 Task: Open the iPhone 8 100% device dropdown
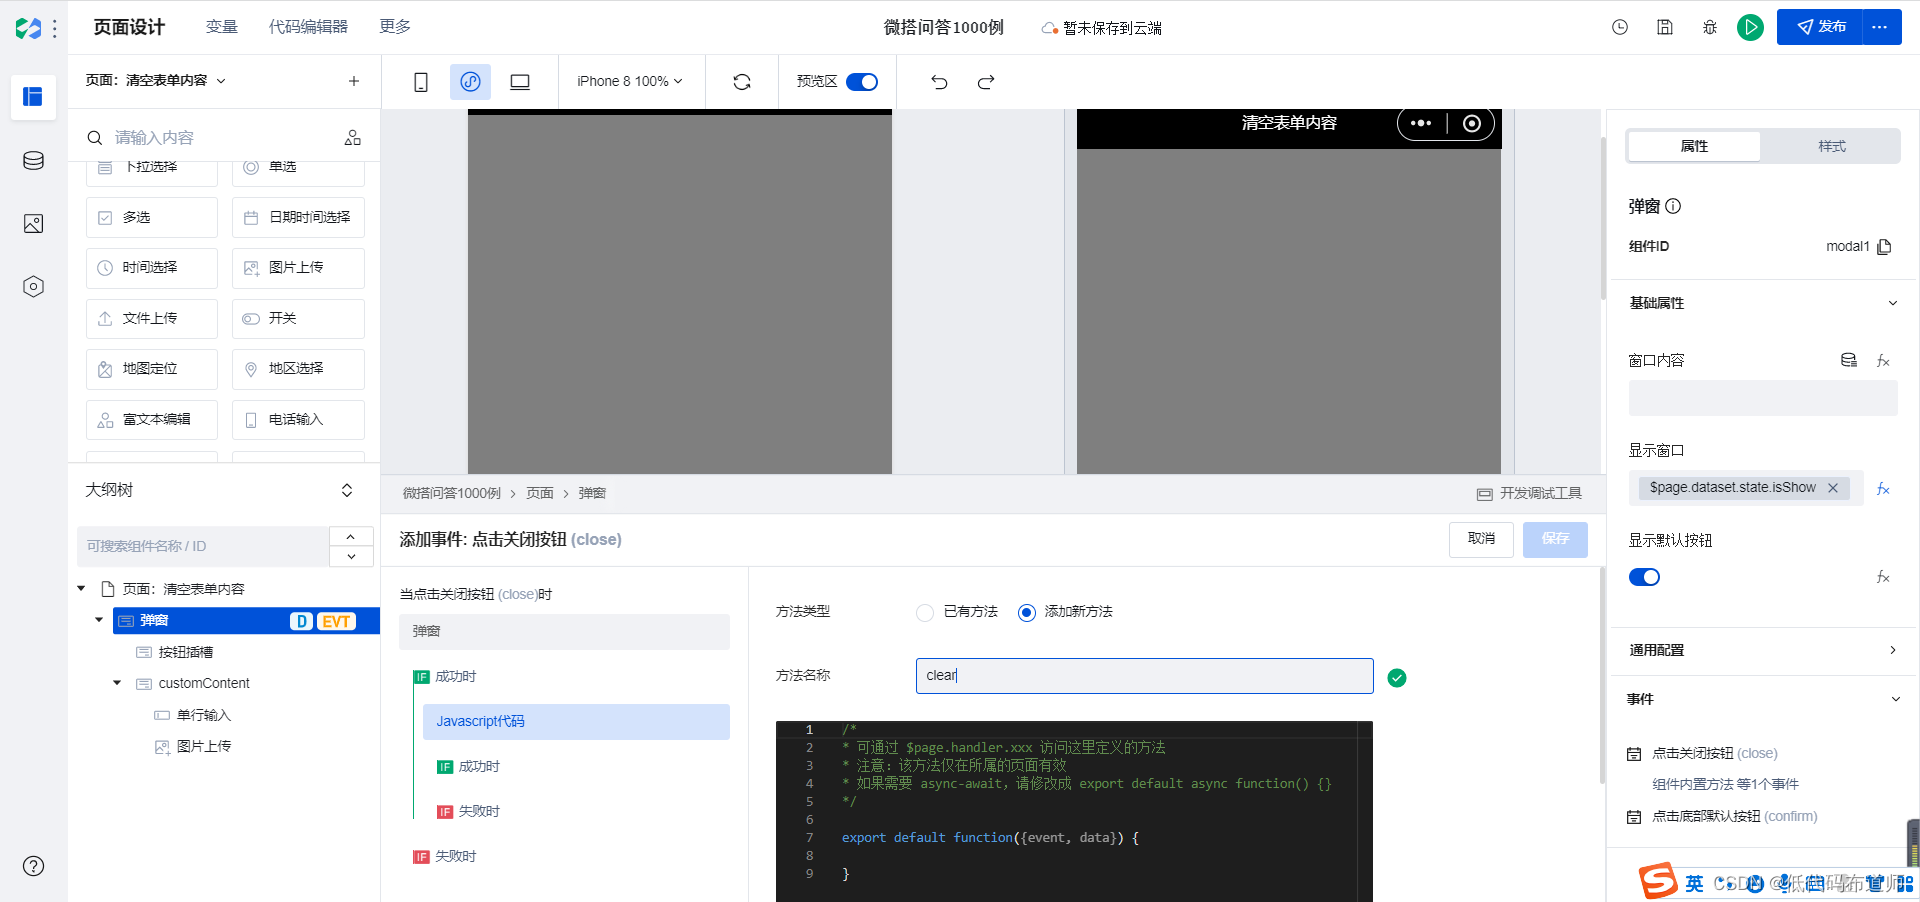pos(630,82)
